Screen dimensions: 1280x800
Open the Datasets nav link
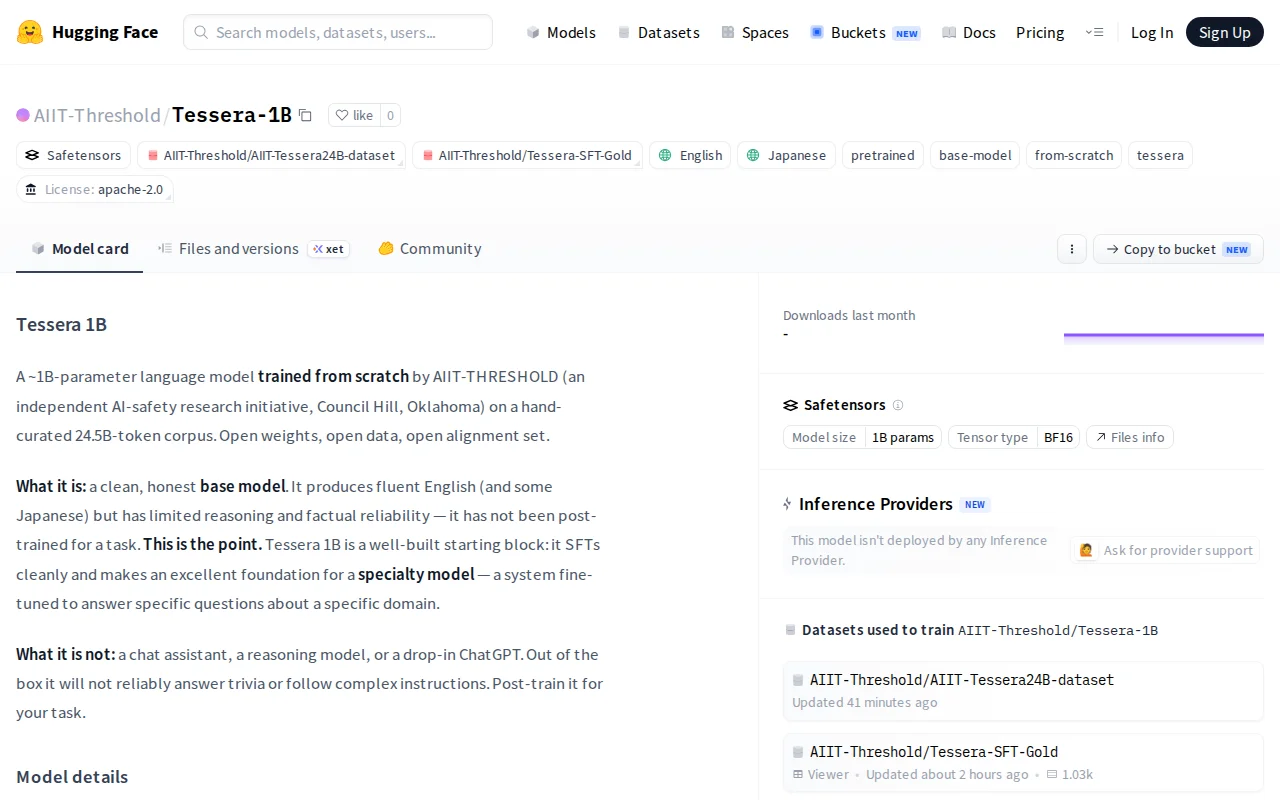click(x=658, y=32)
